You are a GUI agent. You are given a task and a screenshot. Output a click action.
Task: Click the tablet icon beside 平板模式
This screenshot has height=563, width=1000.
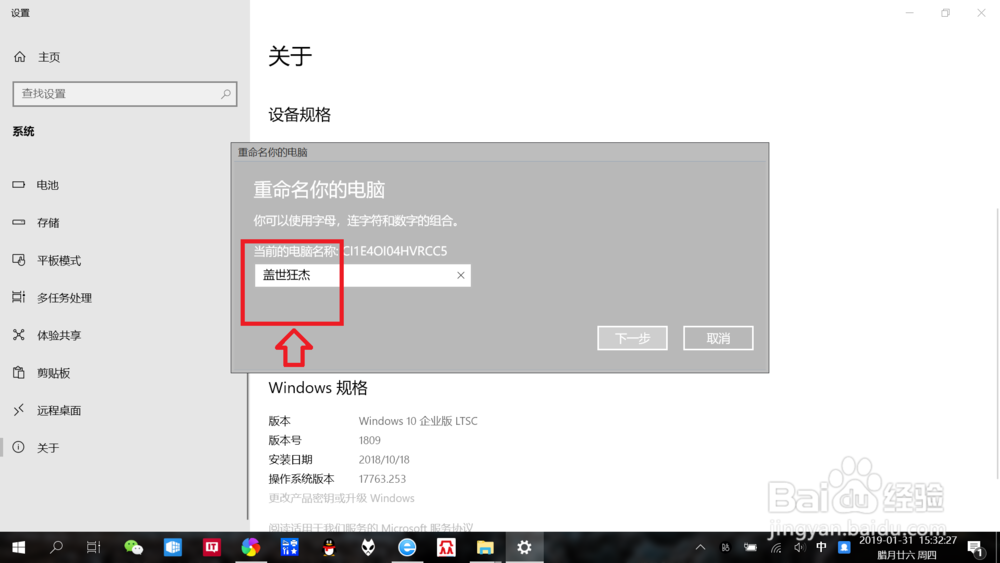[x=18, y=260]
